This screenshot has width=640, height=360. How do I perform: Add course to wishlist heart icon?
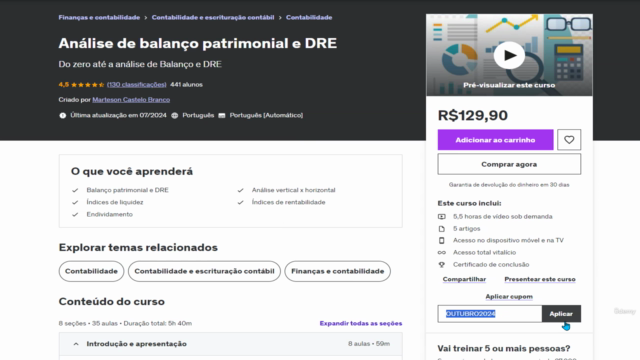click(569, 140)
